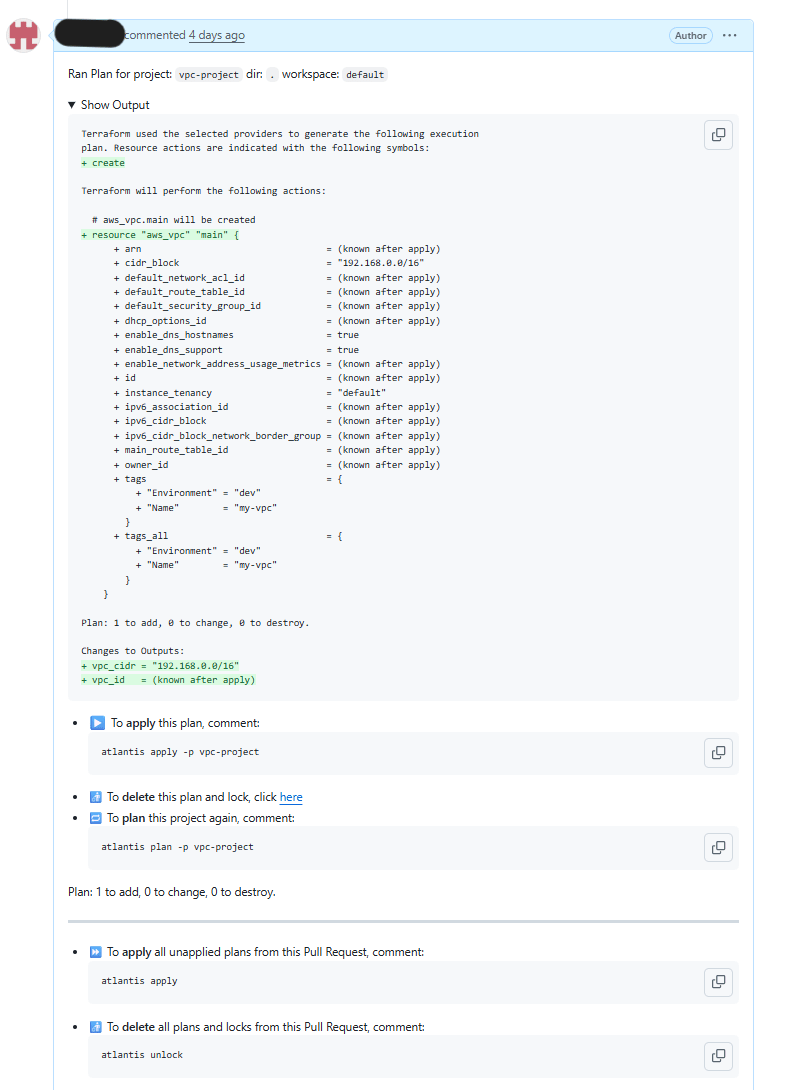Open the '4 days ago' timestamp link
The height and width of the screenshot is (1090, 802).
pos(216,35)
